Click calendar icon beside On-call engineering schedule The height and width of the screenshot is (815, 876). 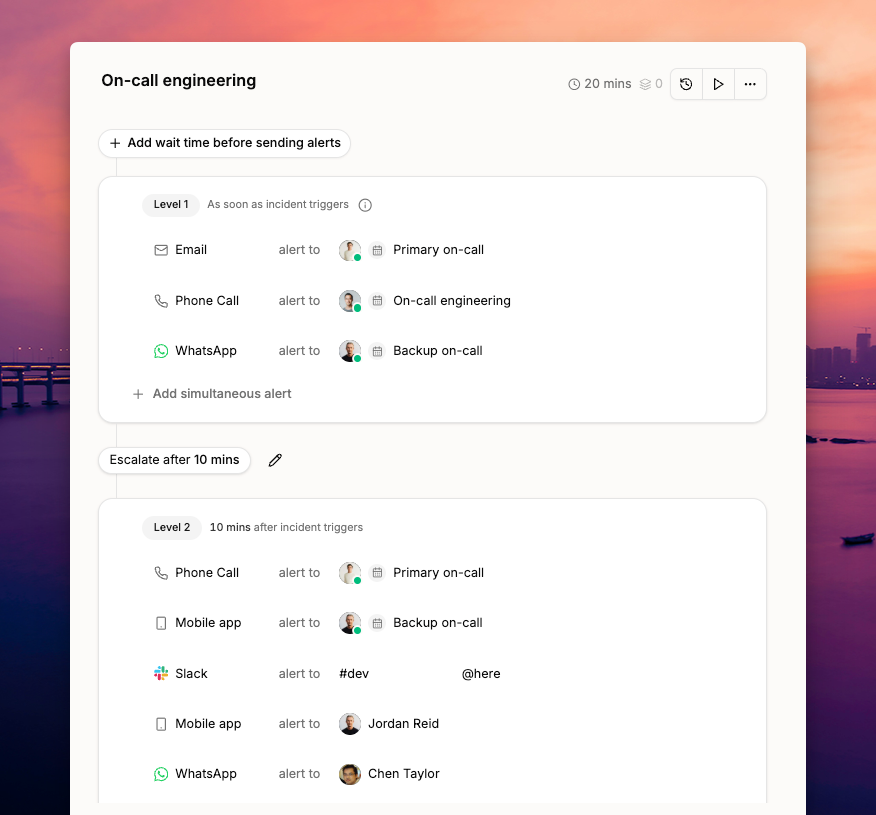tap(378, 301)
